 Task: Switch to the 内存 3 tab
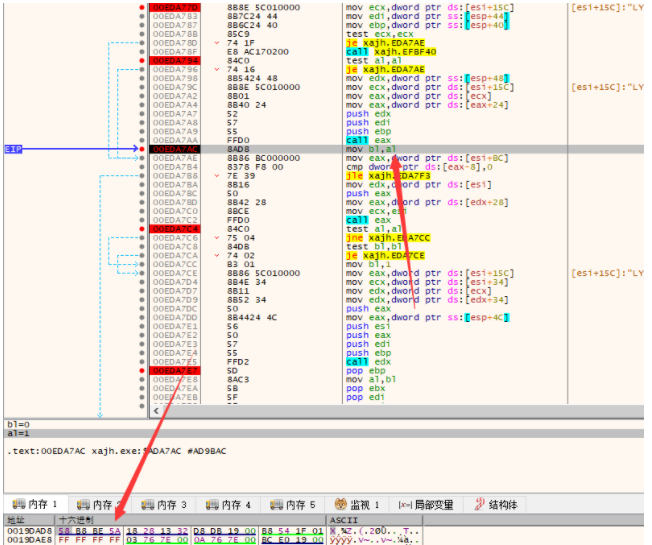point(163,505)
